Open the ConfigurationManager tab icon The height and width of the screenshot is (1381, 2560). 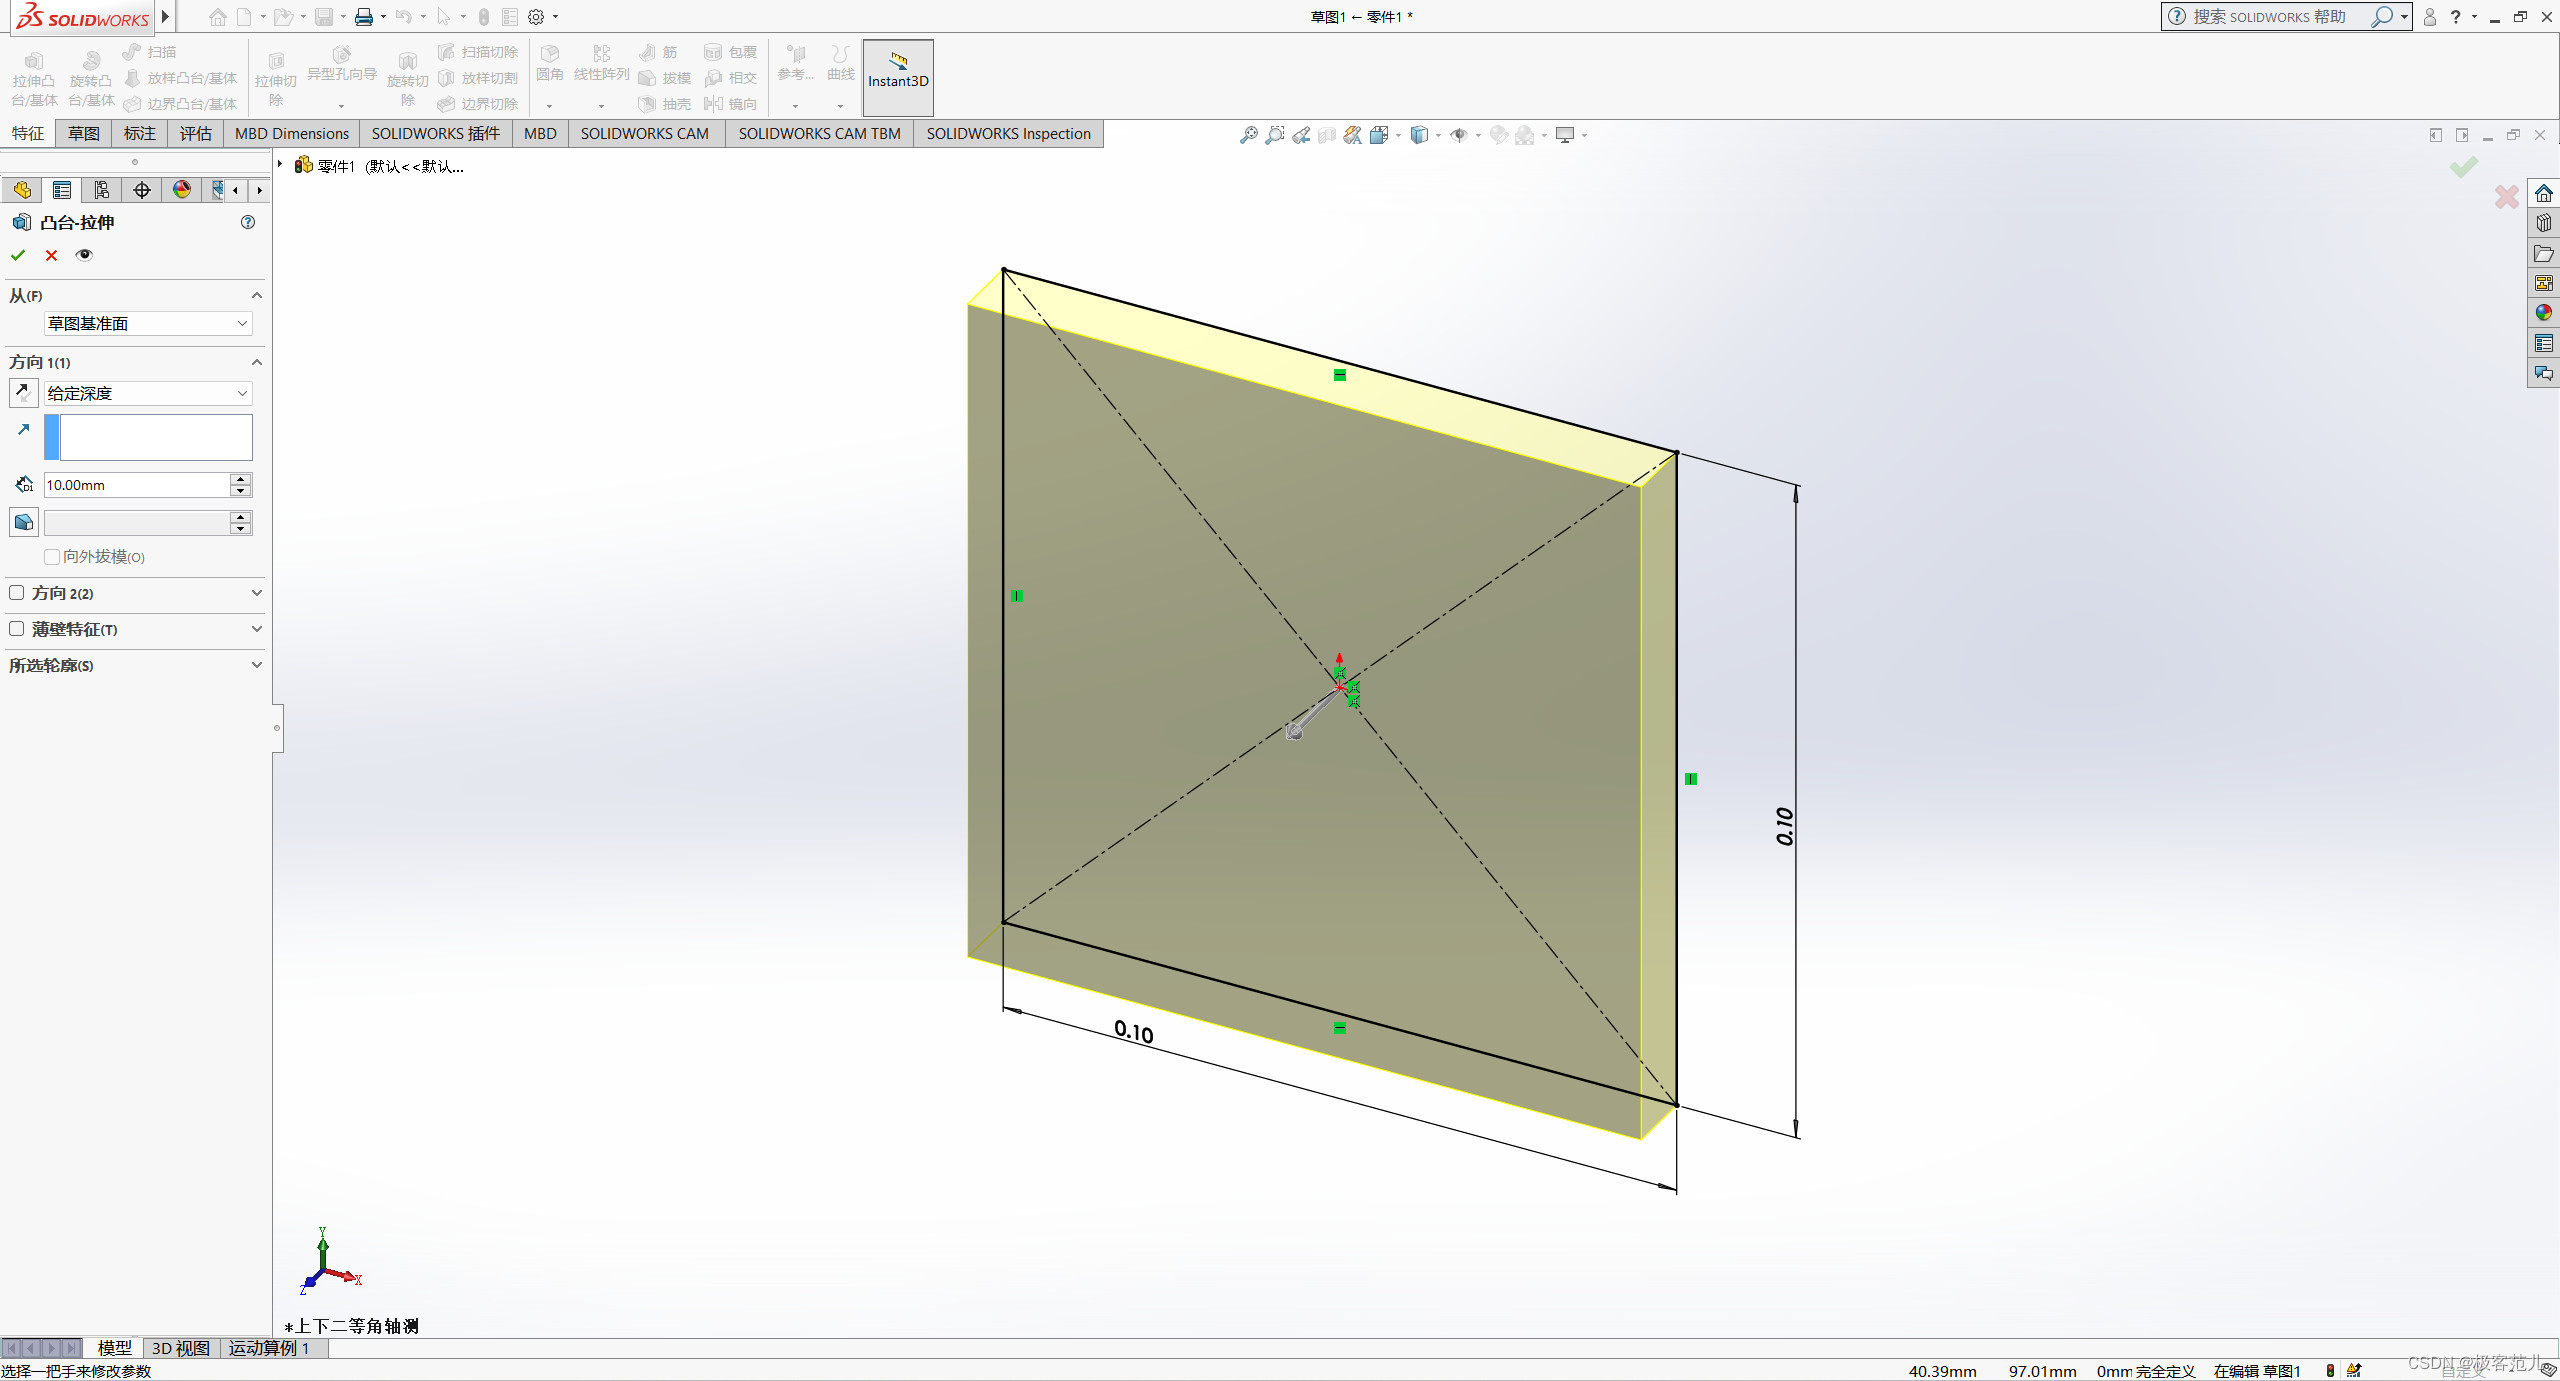coord(101,190)
